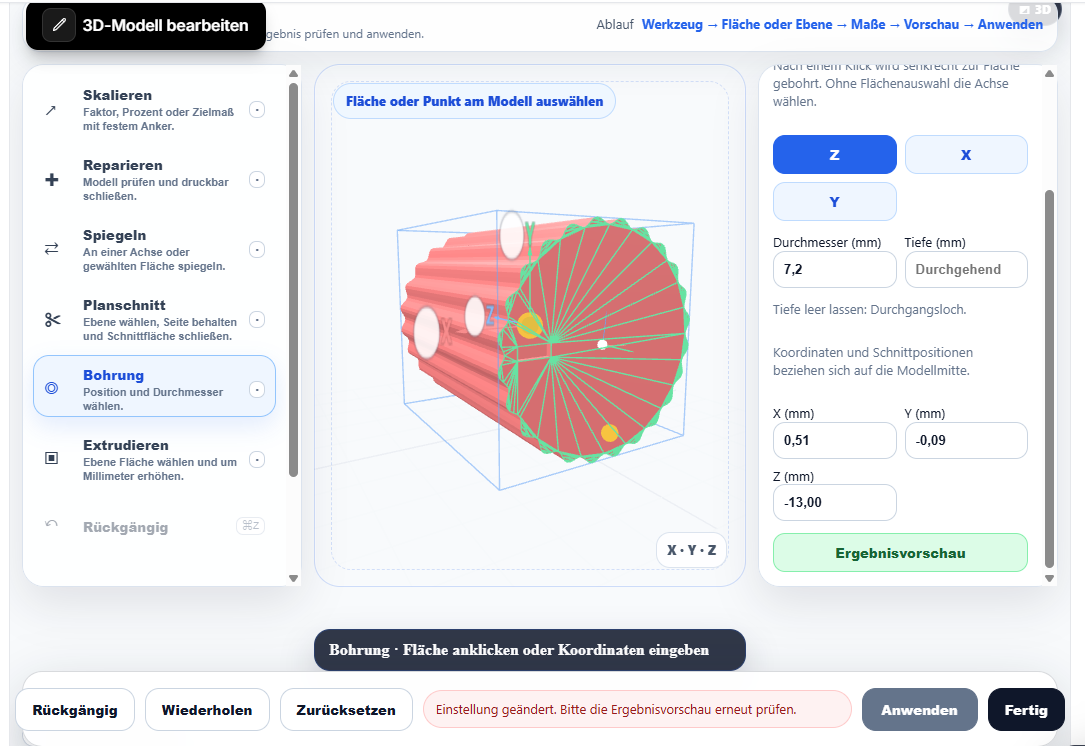This screenshot has width=1085, height=746.
Task: Select the Bohrung tool entry
Action: [154, 386]
